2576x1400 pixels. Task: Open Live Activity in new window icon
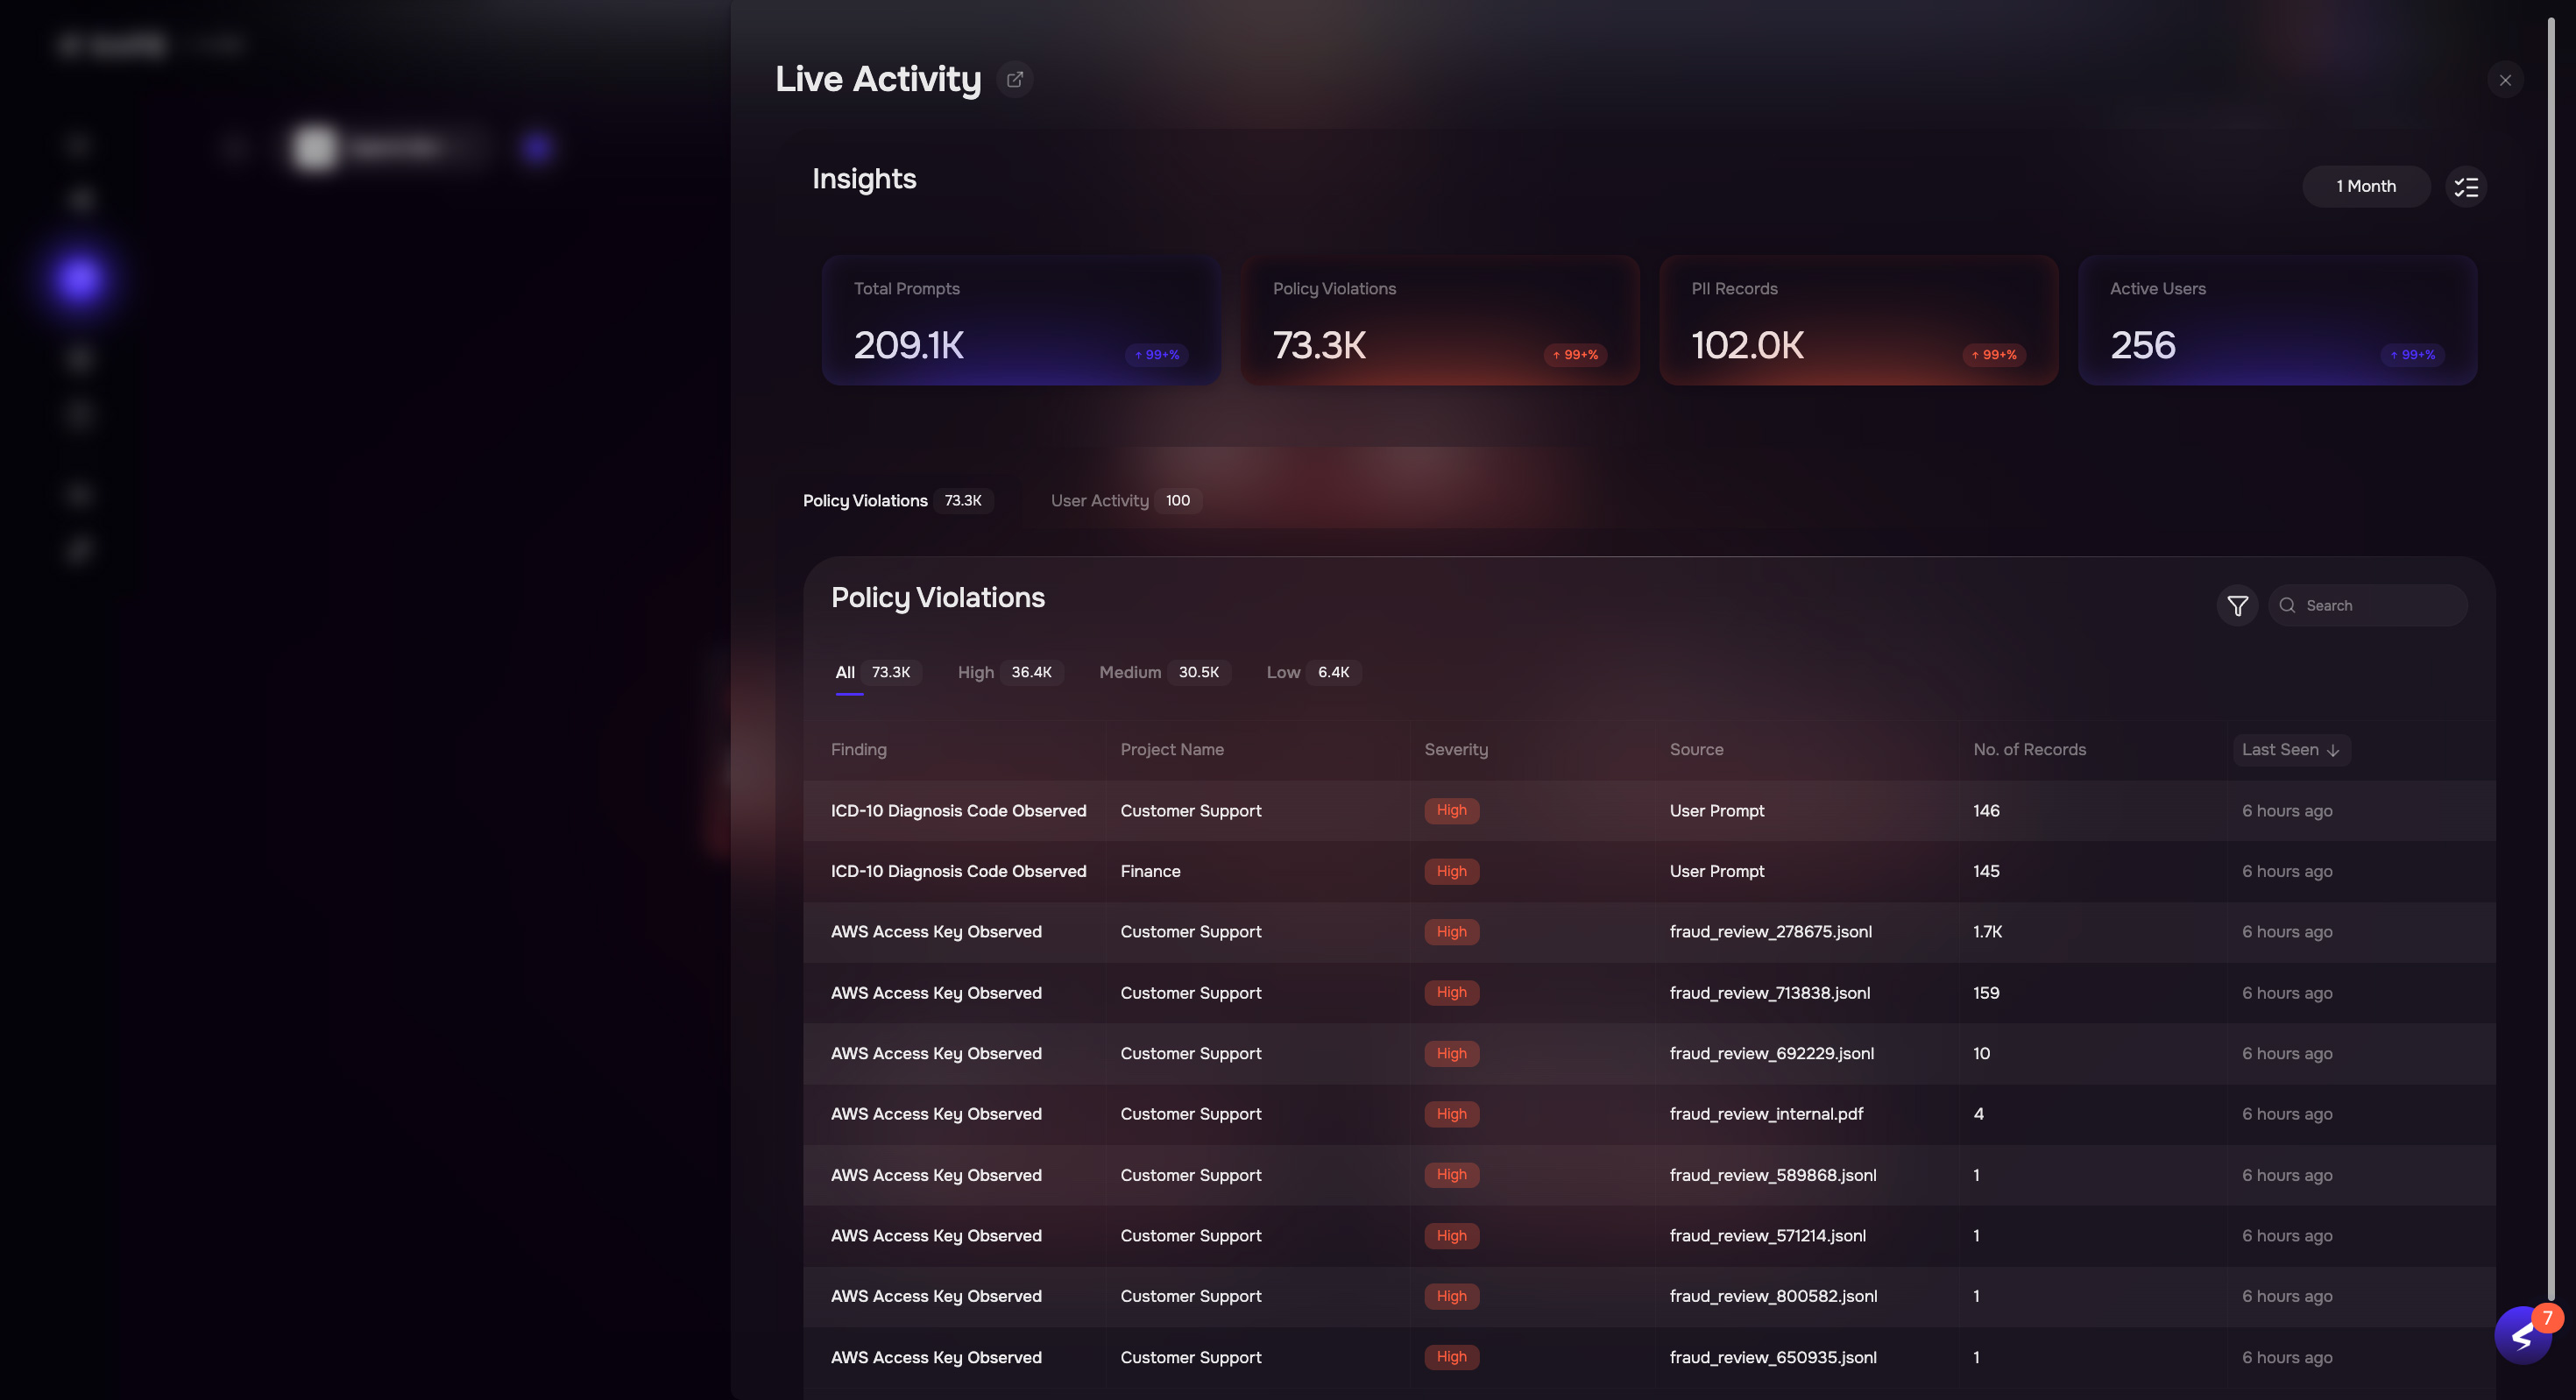[1014, 79]
